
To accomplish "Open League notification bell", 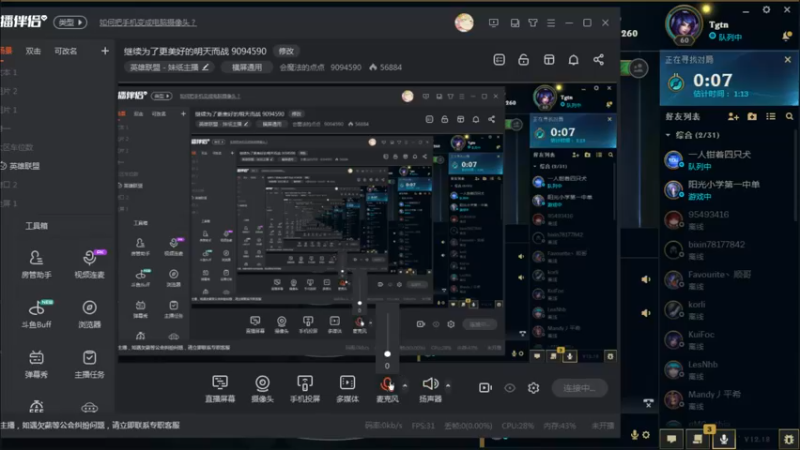I will tap(785, 36).
